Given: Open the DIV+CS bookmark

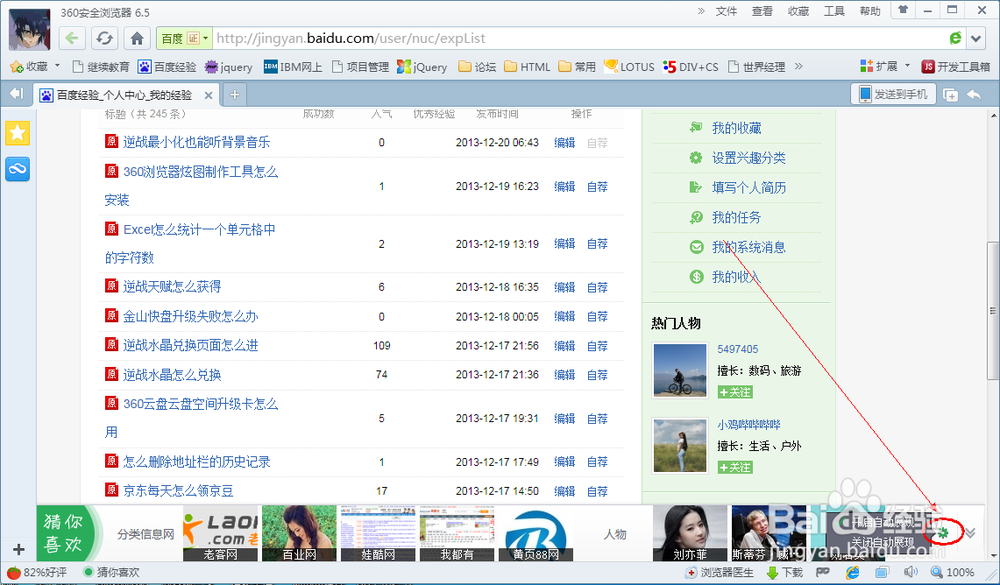Looking at the screenshot, I should pyautogui.click(x=690, y=67).
